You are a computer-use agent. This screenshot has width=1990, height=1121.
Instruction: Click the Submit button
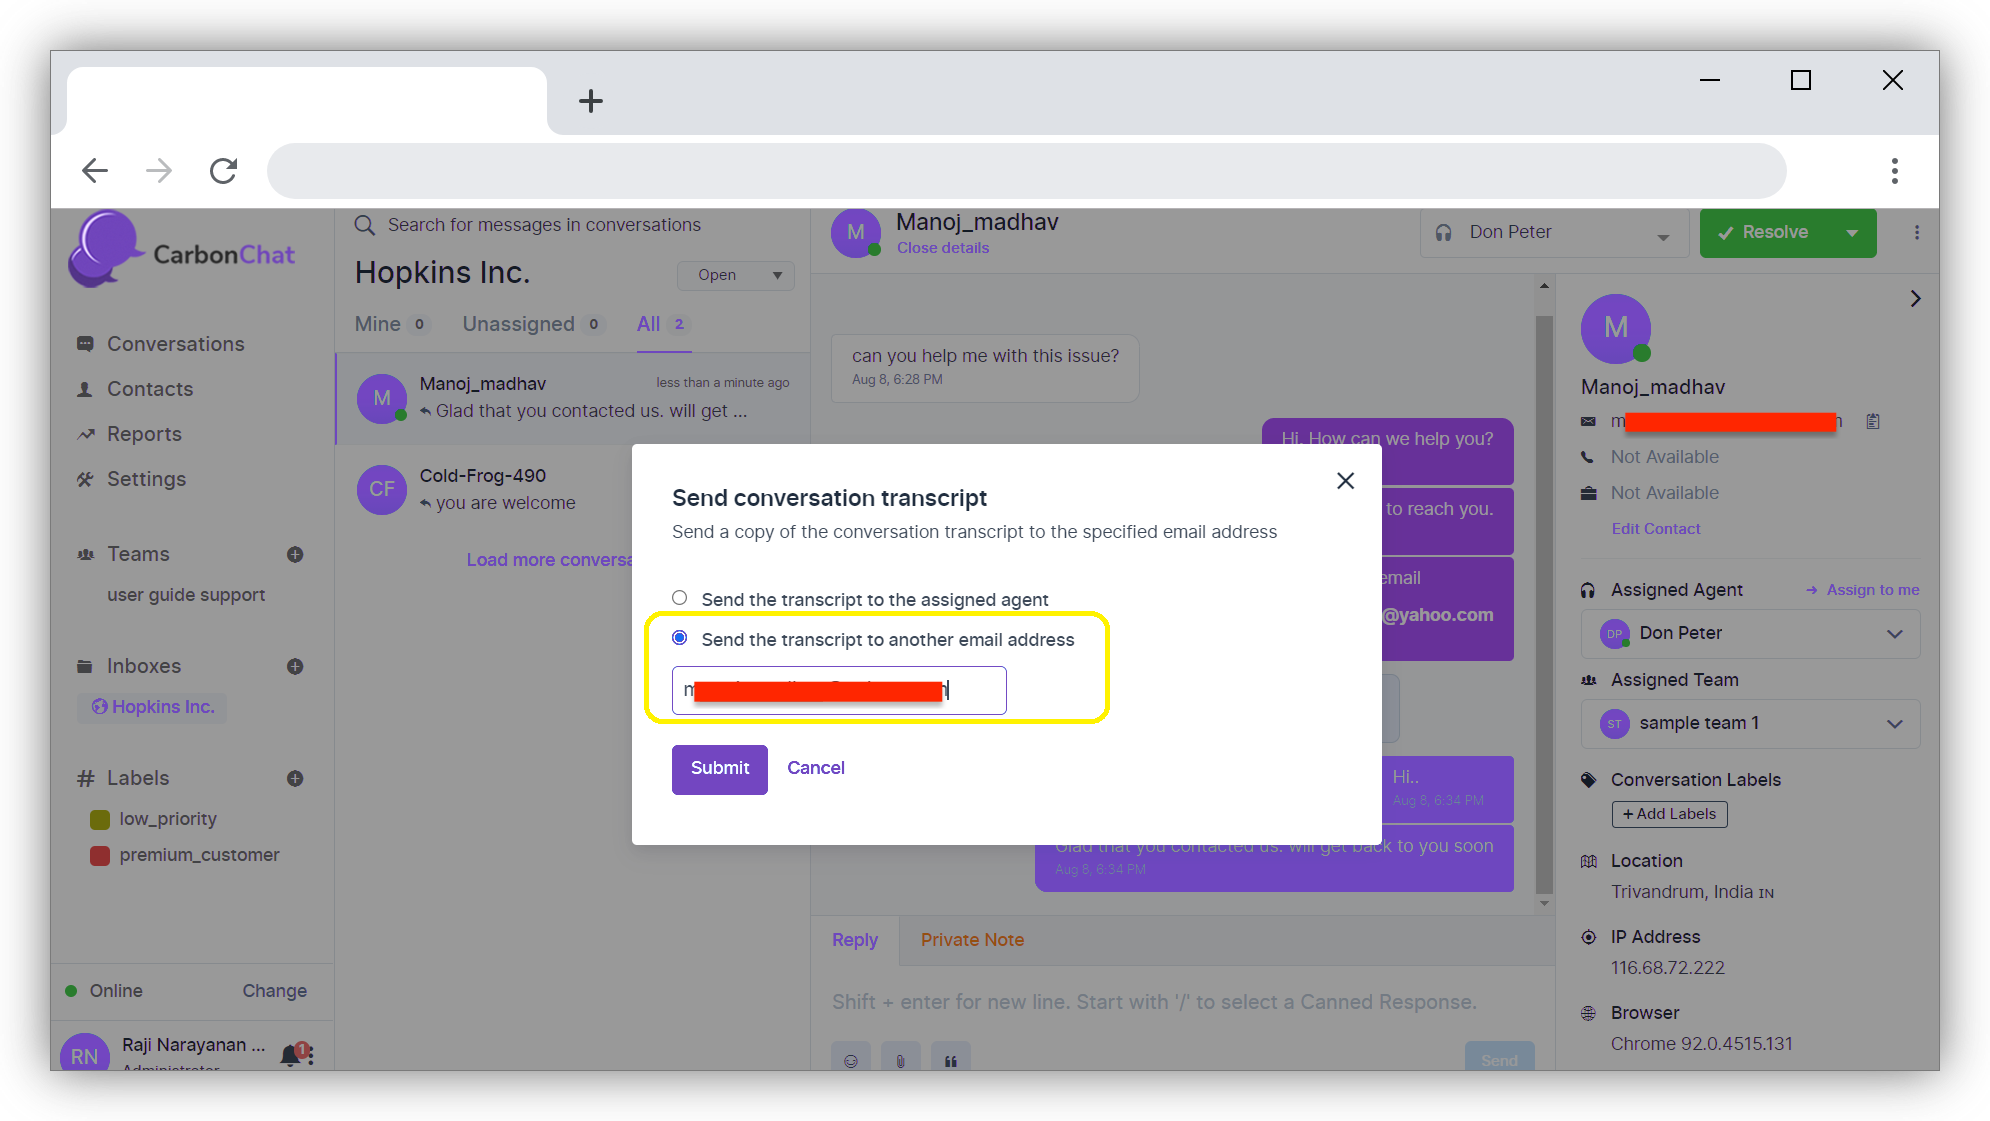point(719,768)
